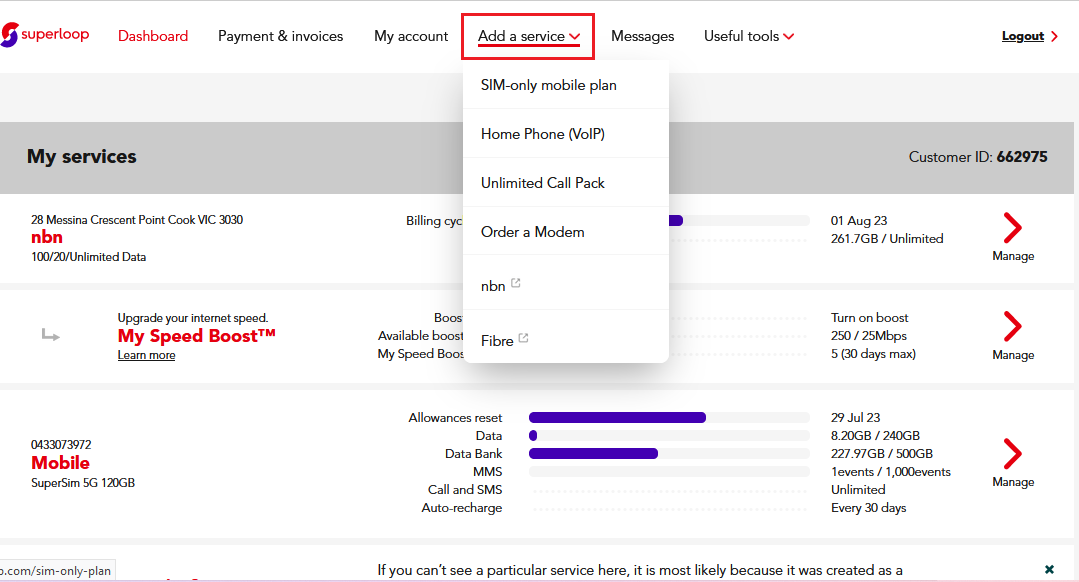
Task: Click the Superloop logo icon
Action: coord(13,35)
